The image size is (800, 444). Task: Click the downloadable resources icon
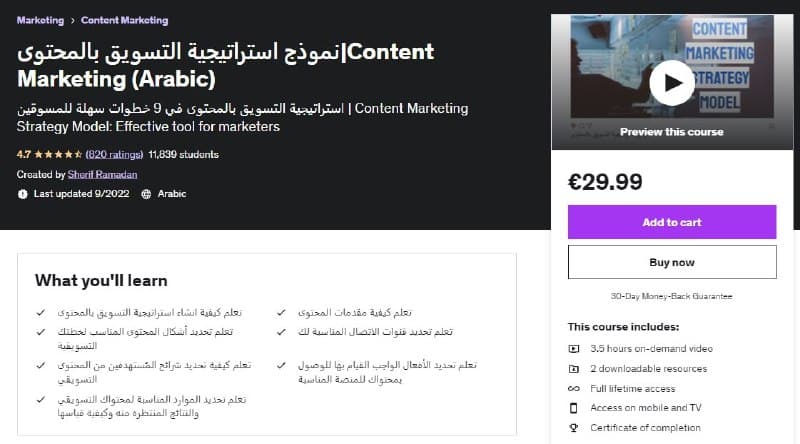pos(574,368)
